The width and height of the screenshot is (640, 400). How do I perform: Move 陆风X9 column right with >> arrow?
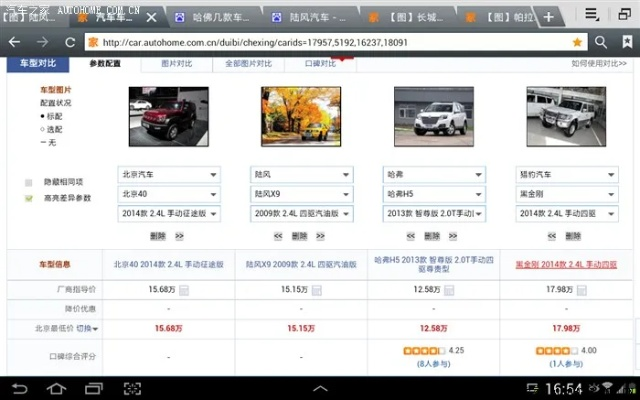click(320, 236)
